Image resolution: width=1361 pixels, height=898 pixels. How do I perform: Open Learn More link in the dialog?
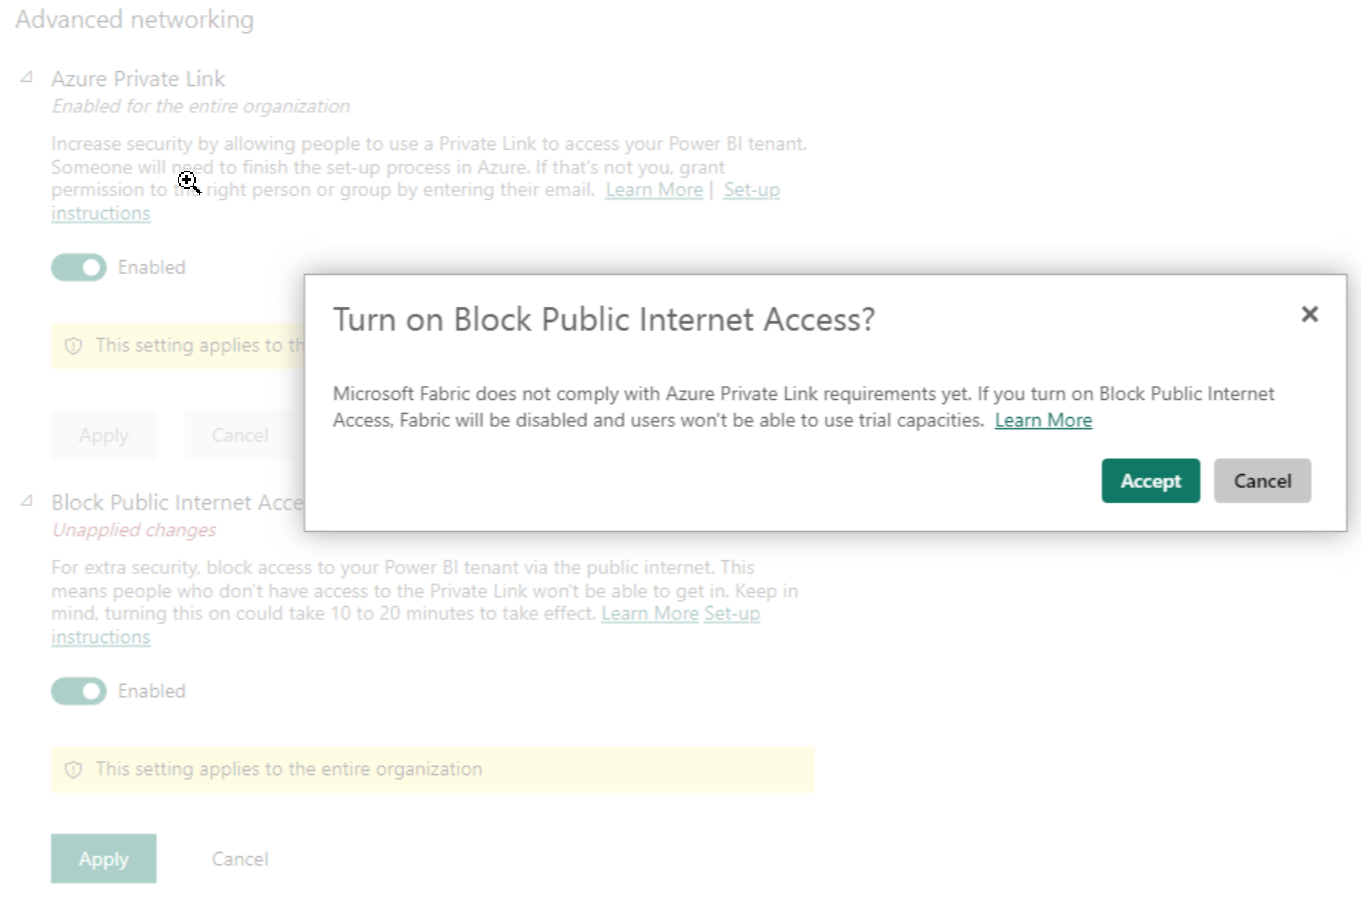point(1043,421)
